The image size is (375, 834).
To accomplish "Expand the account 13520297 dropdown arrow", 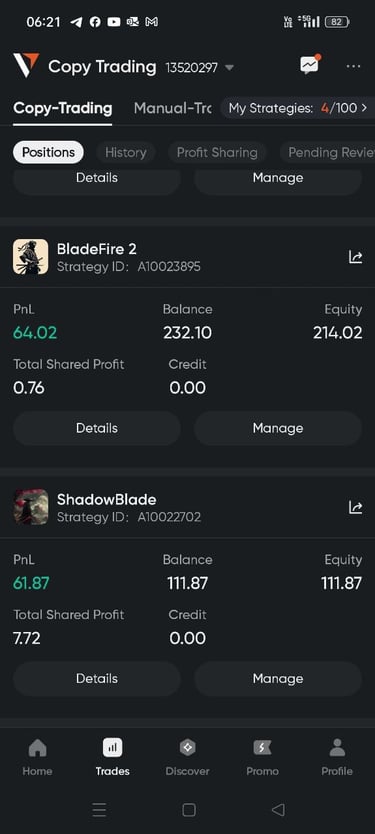I will pos(229,68).
